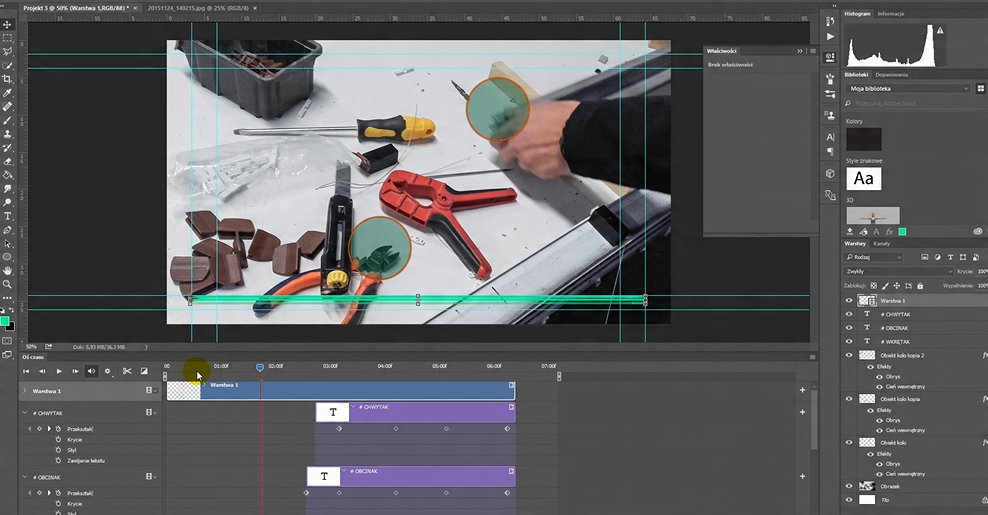Click the foreground green color swatch
This screenshot has width=988, height=515.
4,321
